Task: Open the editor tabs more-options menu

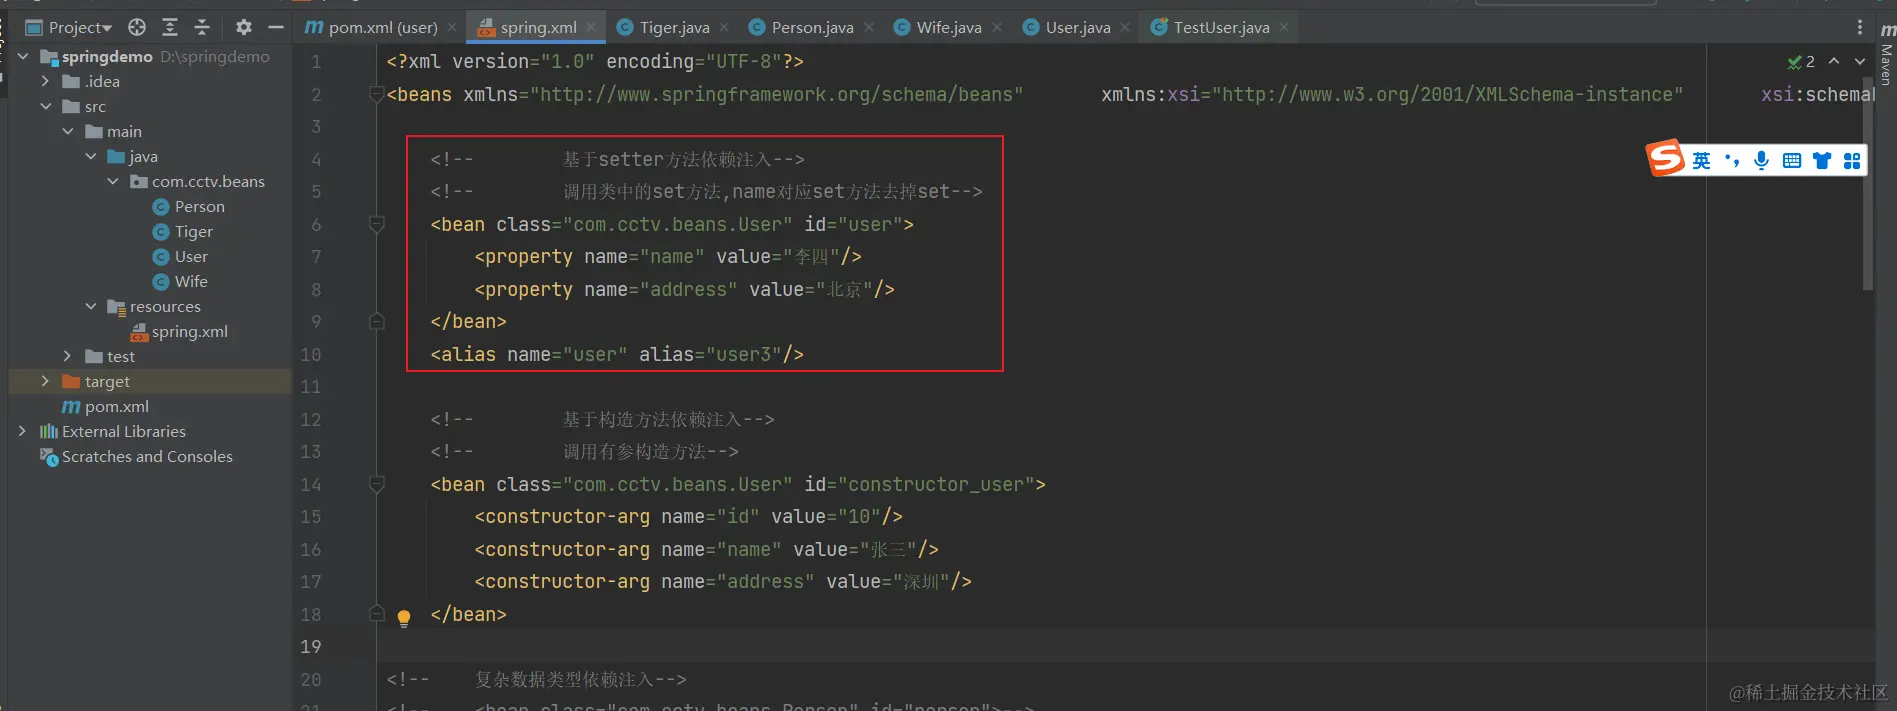Action: click(1860, 27)
